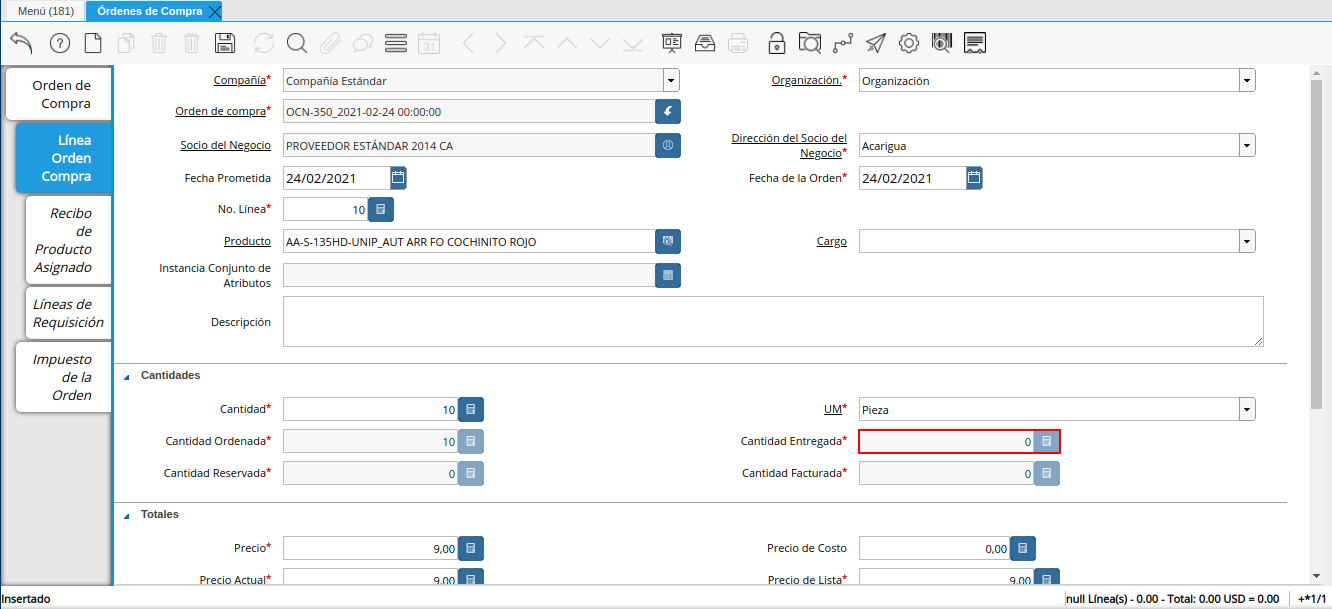Image resolution: width=1332 pixels, height=609 pixels.
Task: Open the find record magnifier icon
Action: (296, 43)
